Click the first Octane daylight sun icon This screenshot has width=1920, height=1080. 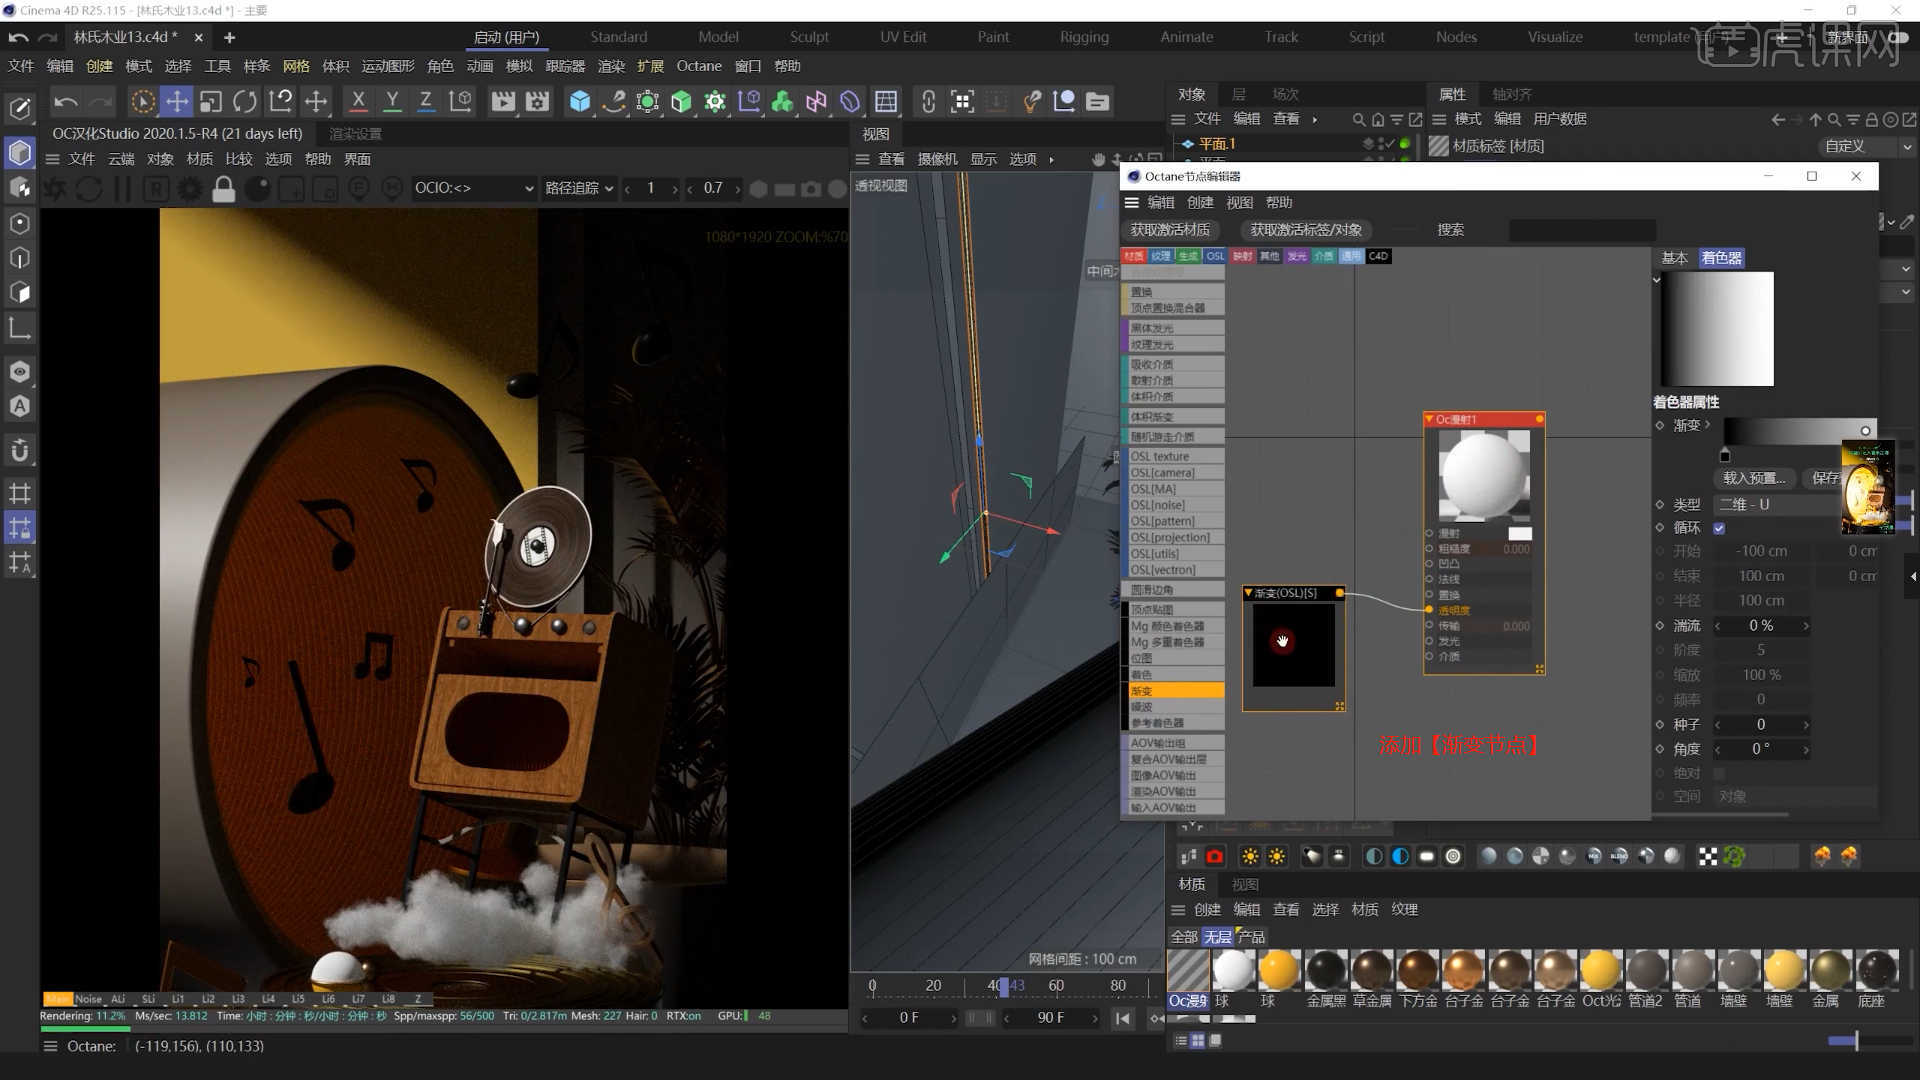point(1250,856)
